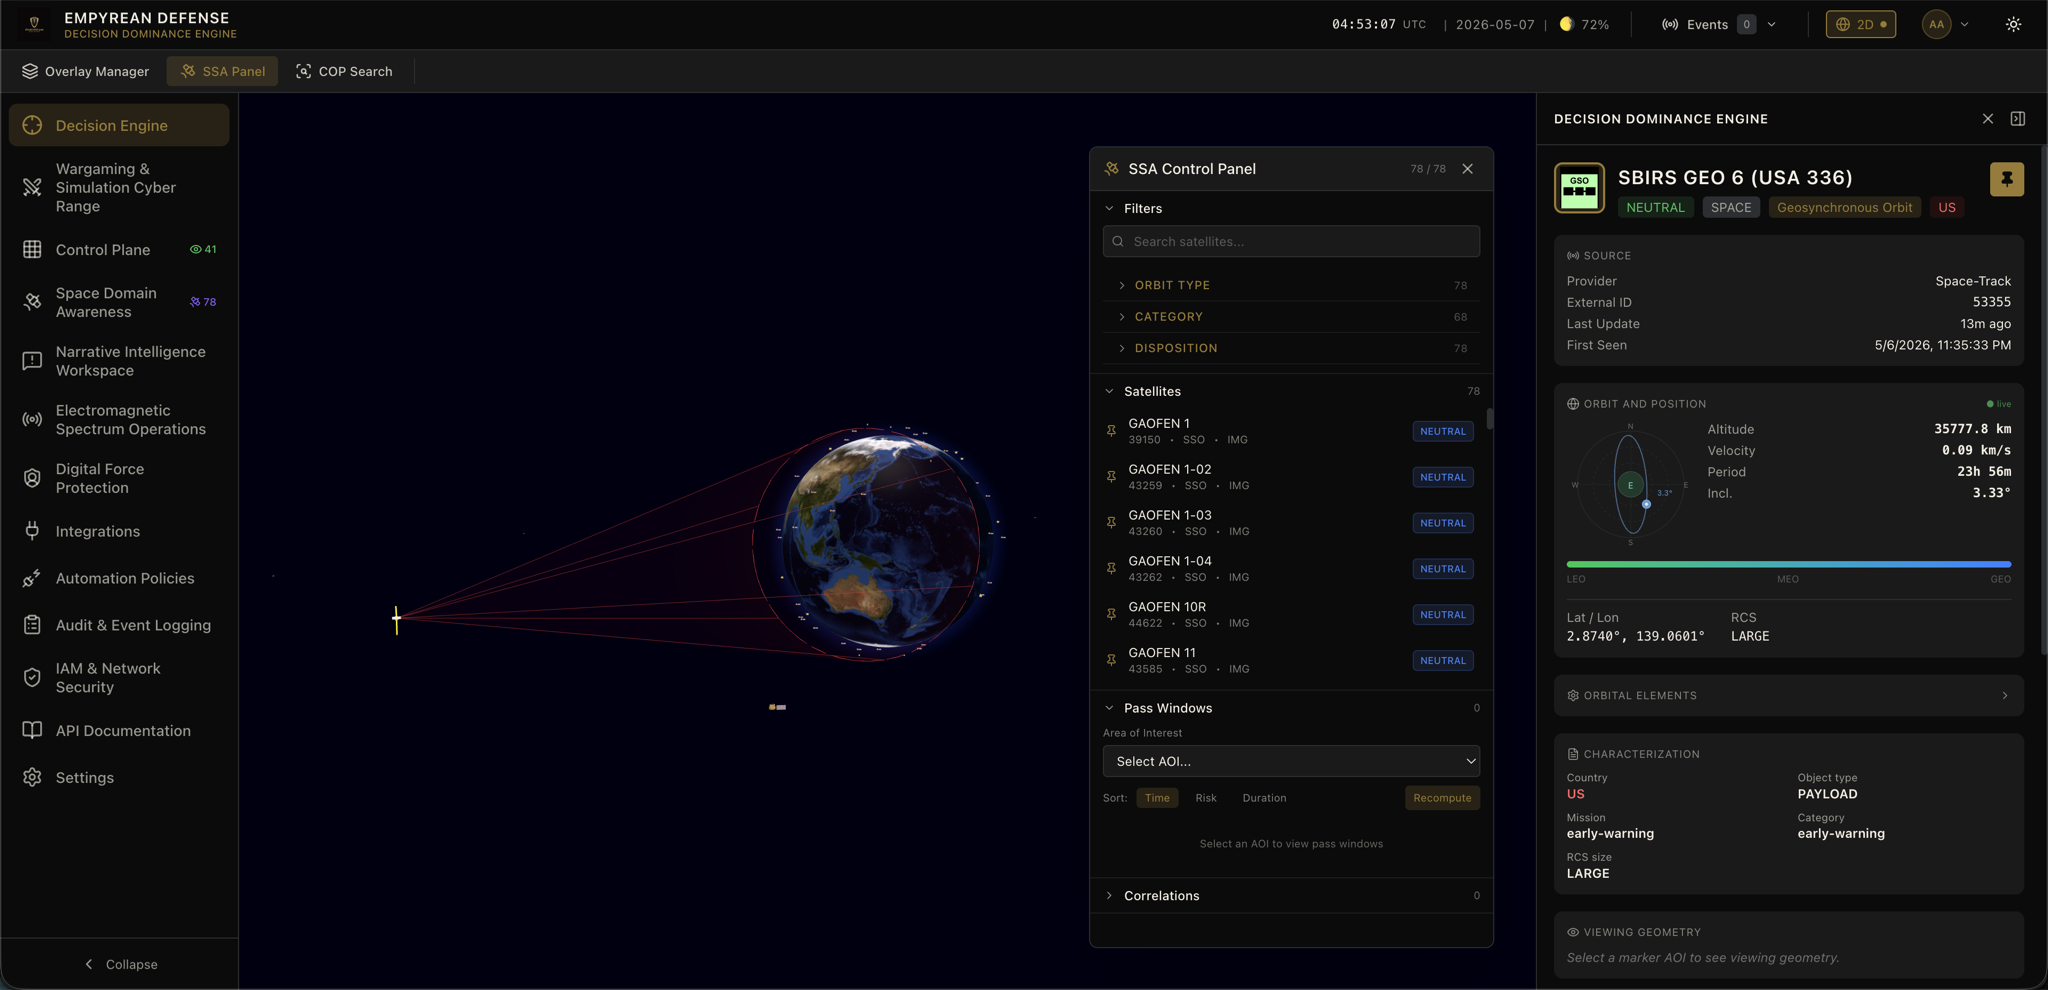Open Electromagnetic Spectrum Operations
Image resolution: width=2048 pixels, height=990 pixels.
(x=119, y=419)
